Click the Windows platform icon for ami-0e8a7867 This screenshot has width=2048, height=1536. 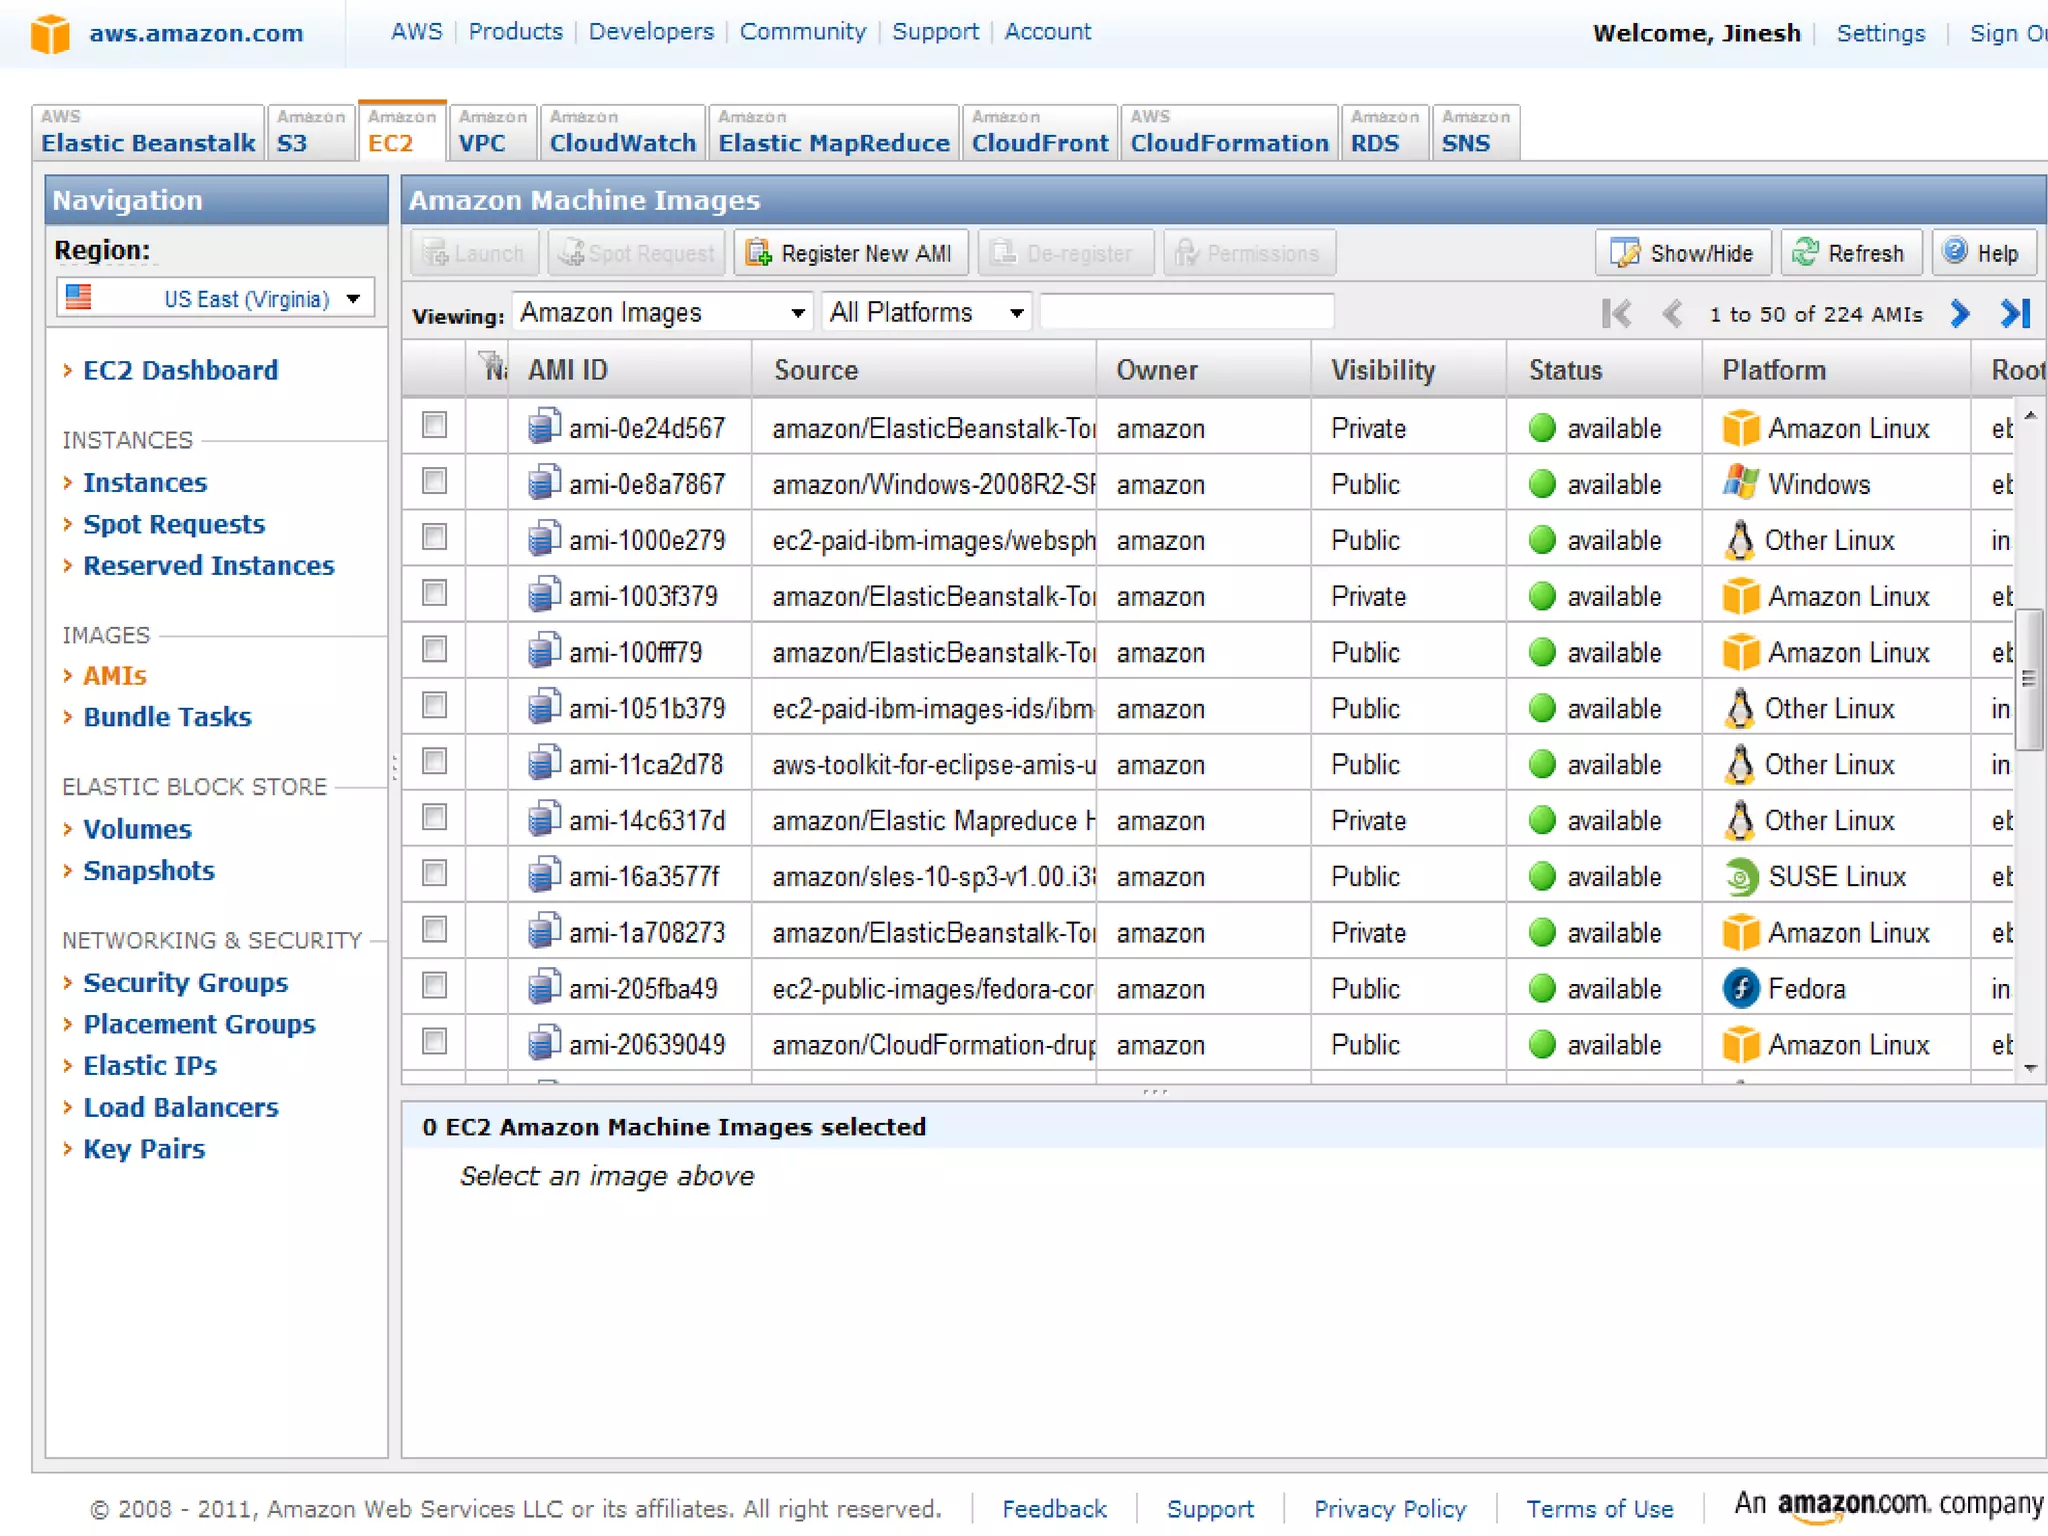click(1740, 484)
